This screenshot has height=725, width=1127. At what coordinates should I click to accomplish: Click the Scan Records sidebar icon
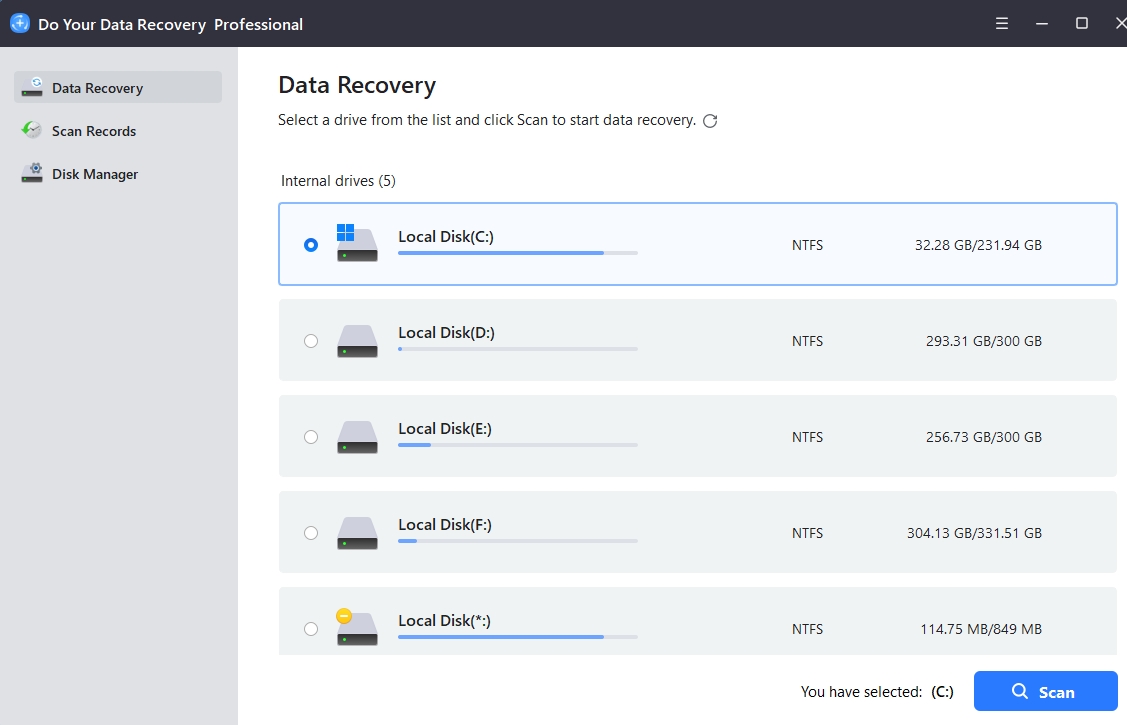(x=33, y=130)
